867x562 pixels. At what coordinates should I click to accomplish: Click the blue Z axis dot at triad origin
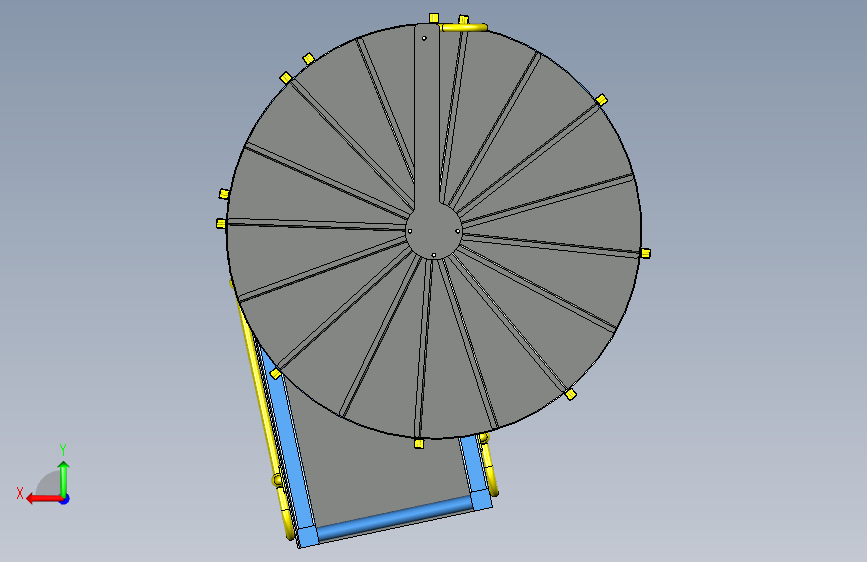(65, 499)
